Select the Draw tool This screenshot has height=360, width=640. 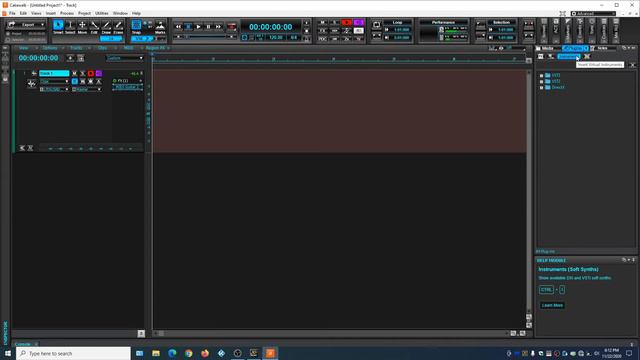coord(106,27)
